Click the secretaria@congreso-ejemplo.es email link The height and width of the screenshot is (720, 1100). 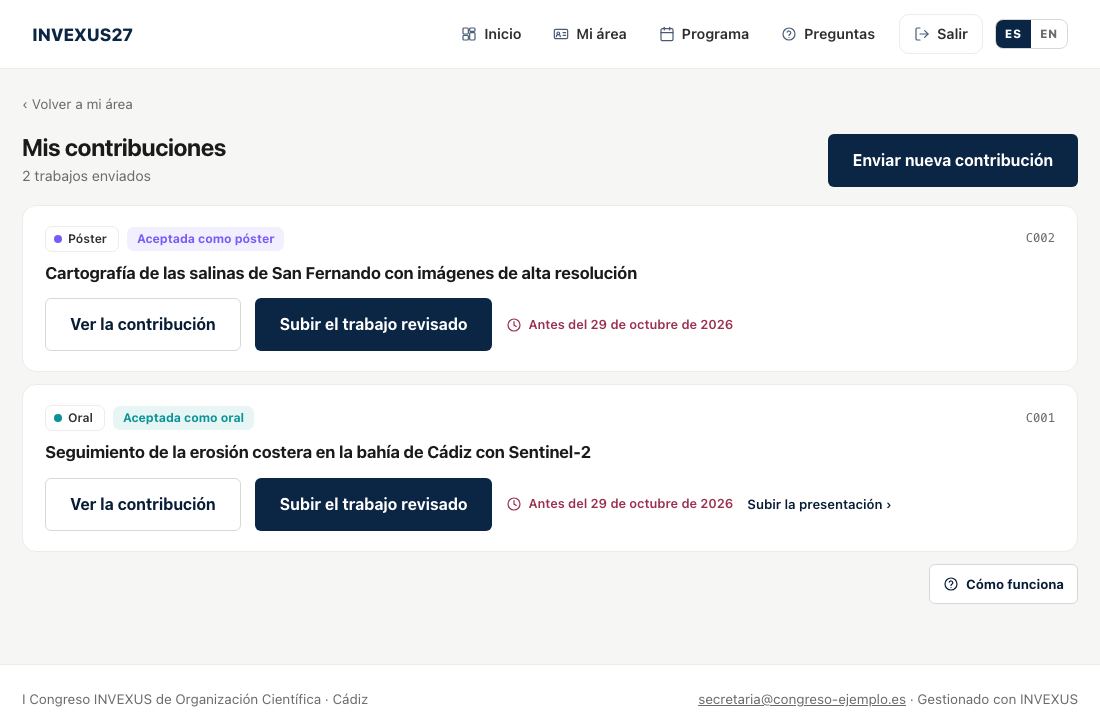[801, 699]
